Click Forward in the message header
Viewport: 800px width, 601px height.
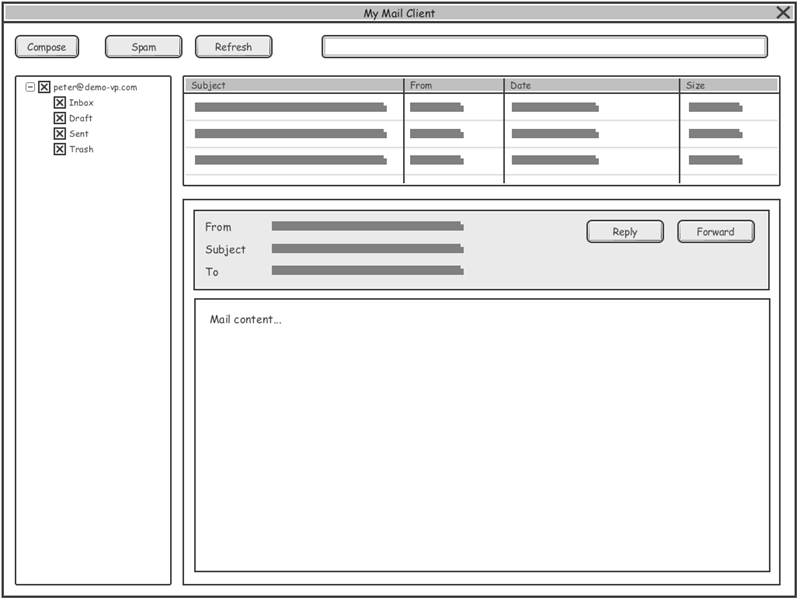[716, 232]
